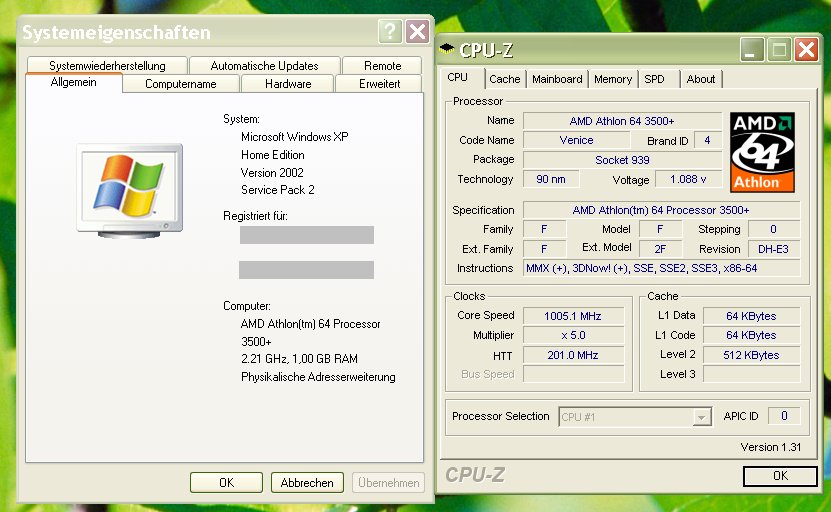Image resolution: width=831 pixels, height=512 pixels.
Task: Click the Revision value DH-E3
Action: 773,249
